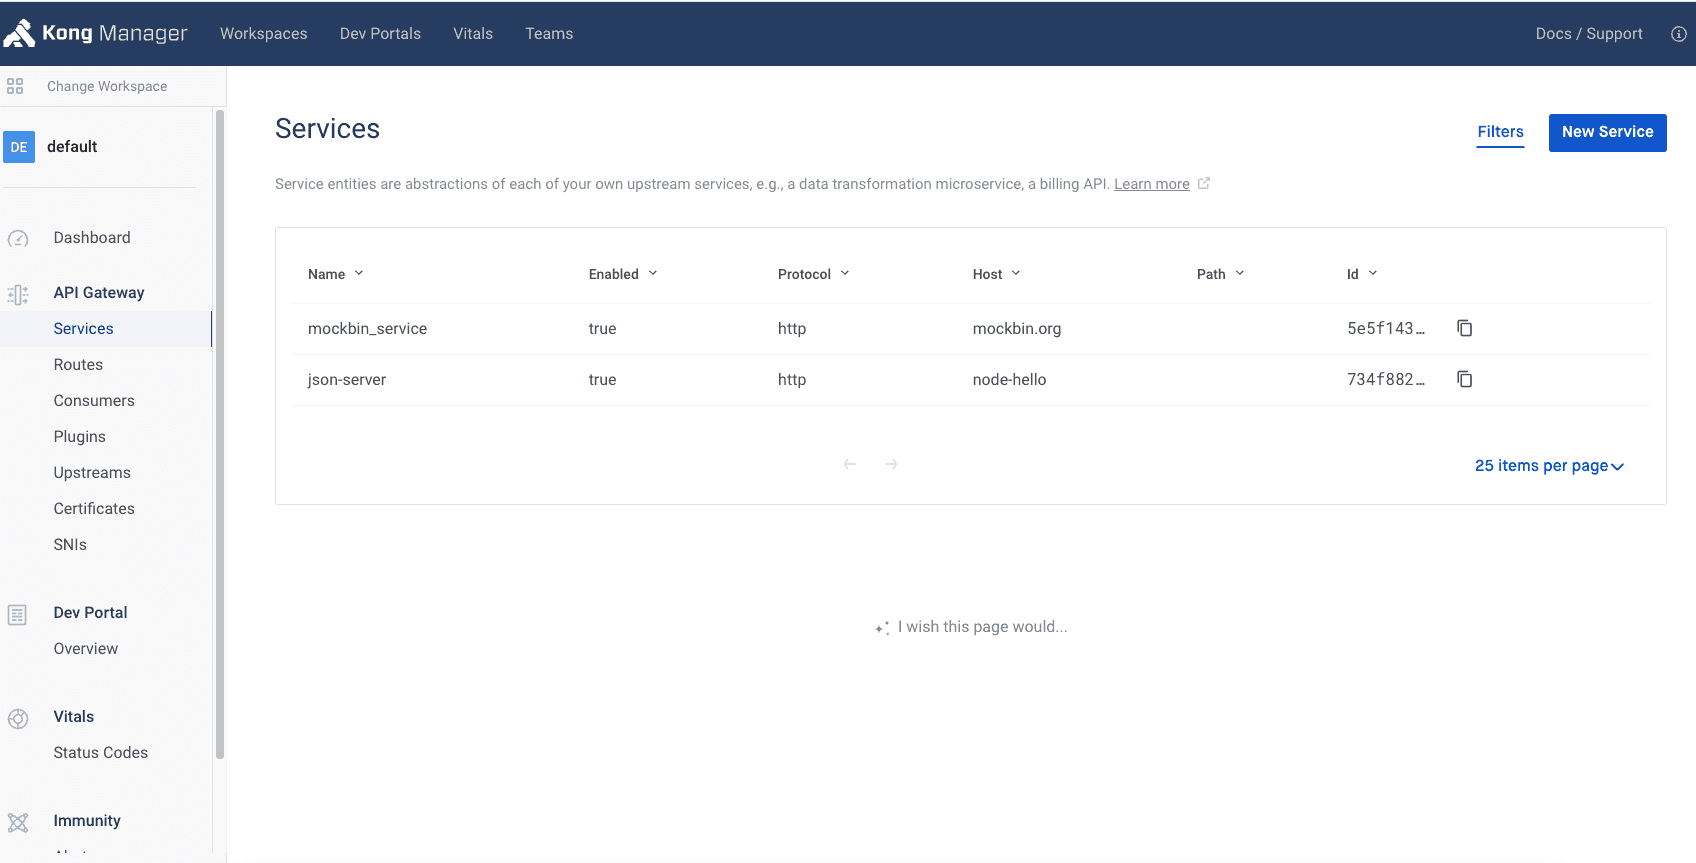Click the Dashboard gauge icon
The width and height of the screenshot is (1696, 863).
(x=18, y=239)
